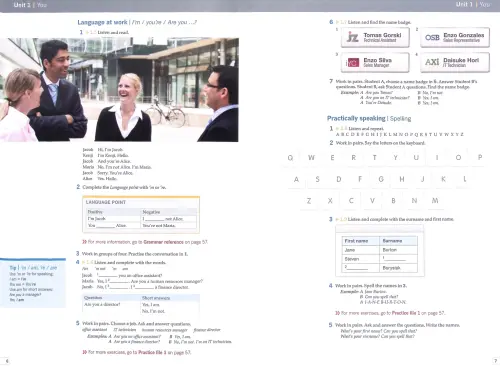
Task: Click the H key on the keyboard
Action: 402,179
